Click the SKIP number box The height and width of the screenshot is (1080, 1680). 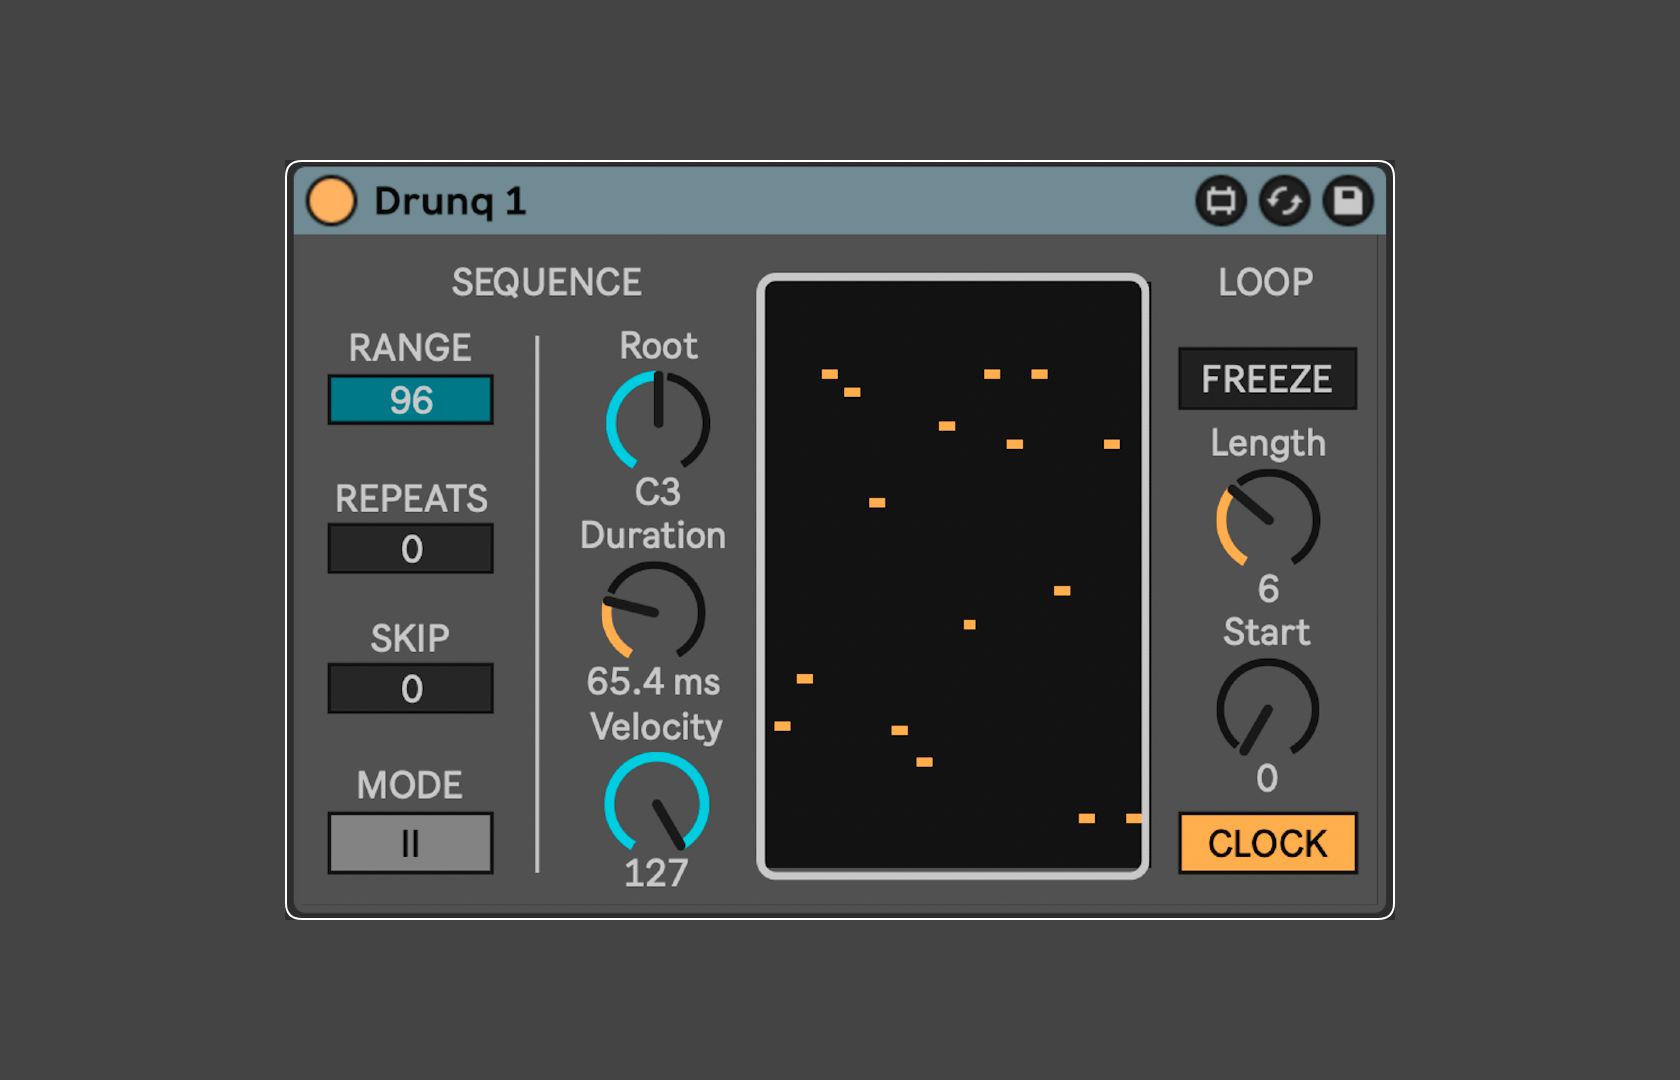coord(410,689)
